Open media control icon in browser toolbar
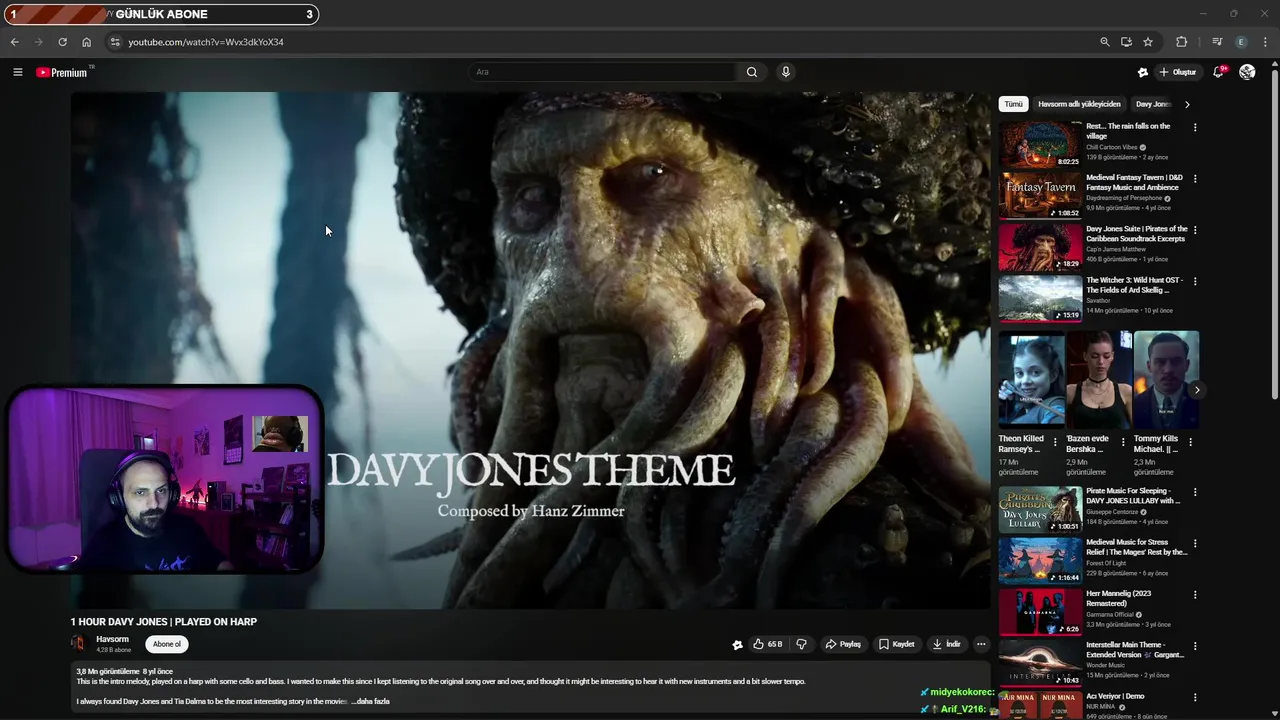This screenshot has width=1280, height=720. click(x=1217, y=42)
